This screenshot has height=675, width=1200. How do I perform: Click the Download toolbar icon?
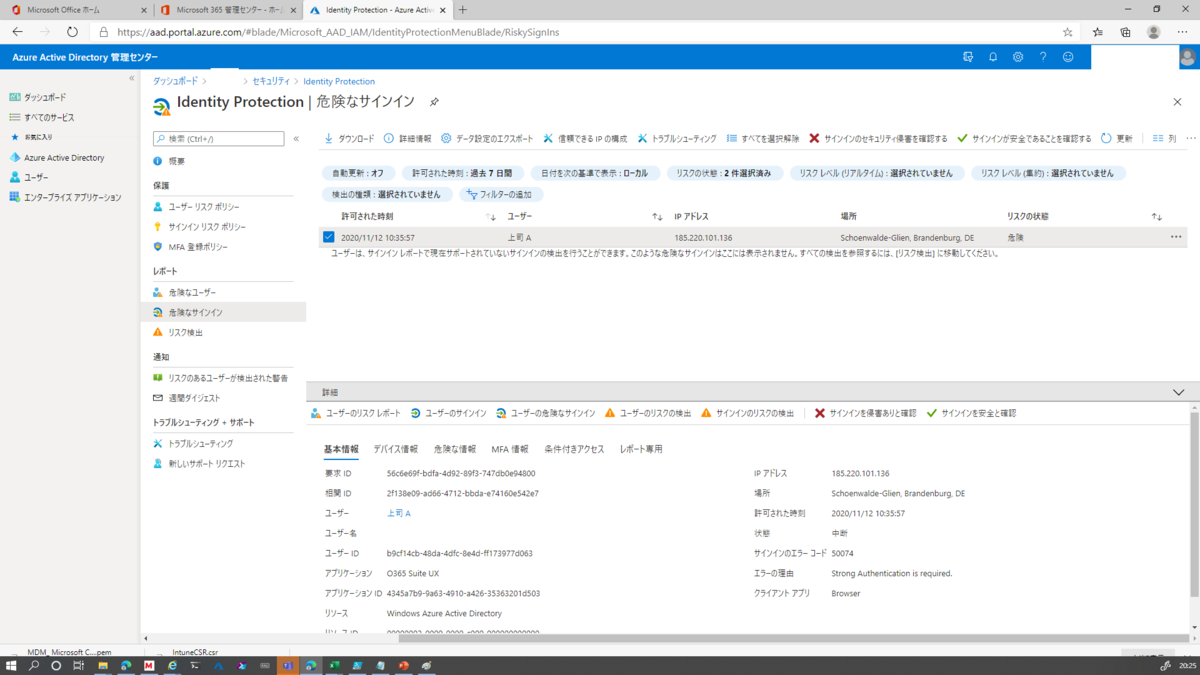pyautogui.click(x=328, y=139)
